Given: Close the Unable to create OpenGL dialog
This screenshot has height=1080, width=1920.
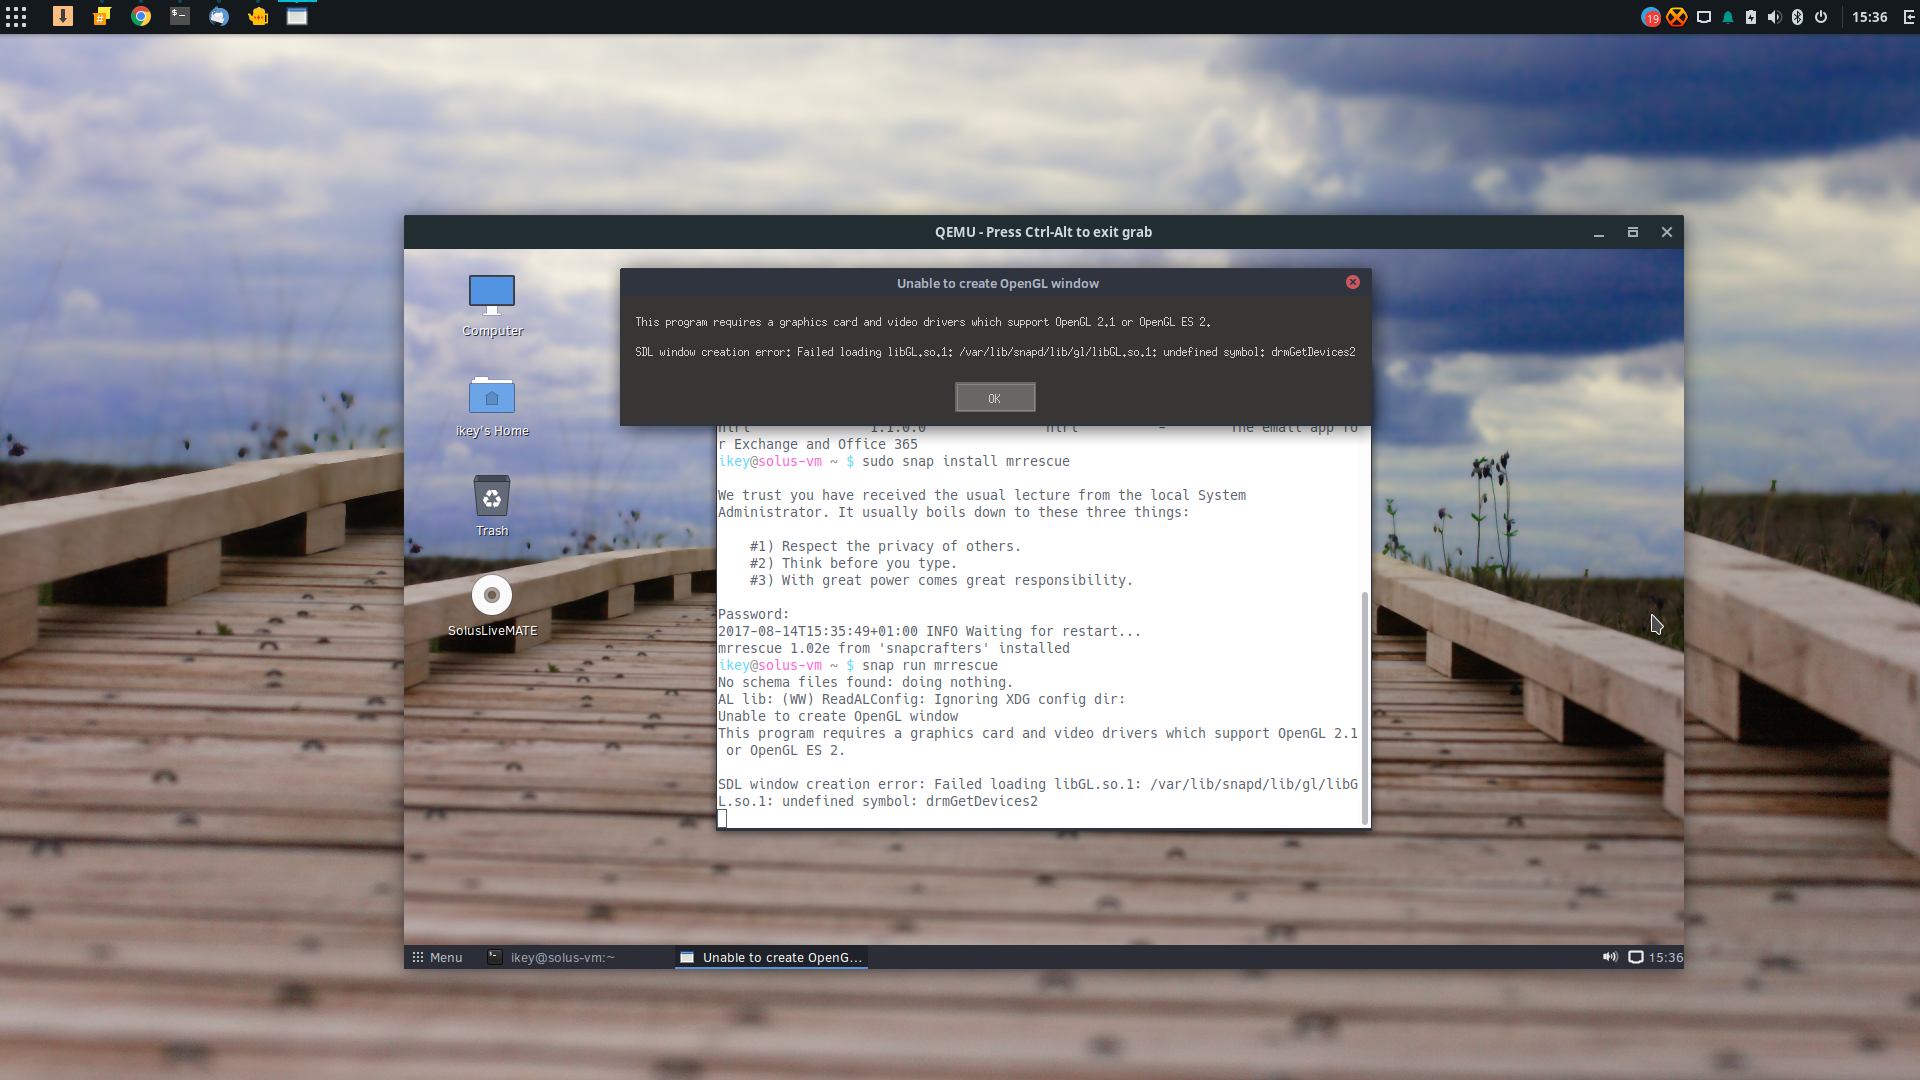Looking at the screenshot, I should [x=1353, y=283].
